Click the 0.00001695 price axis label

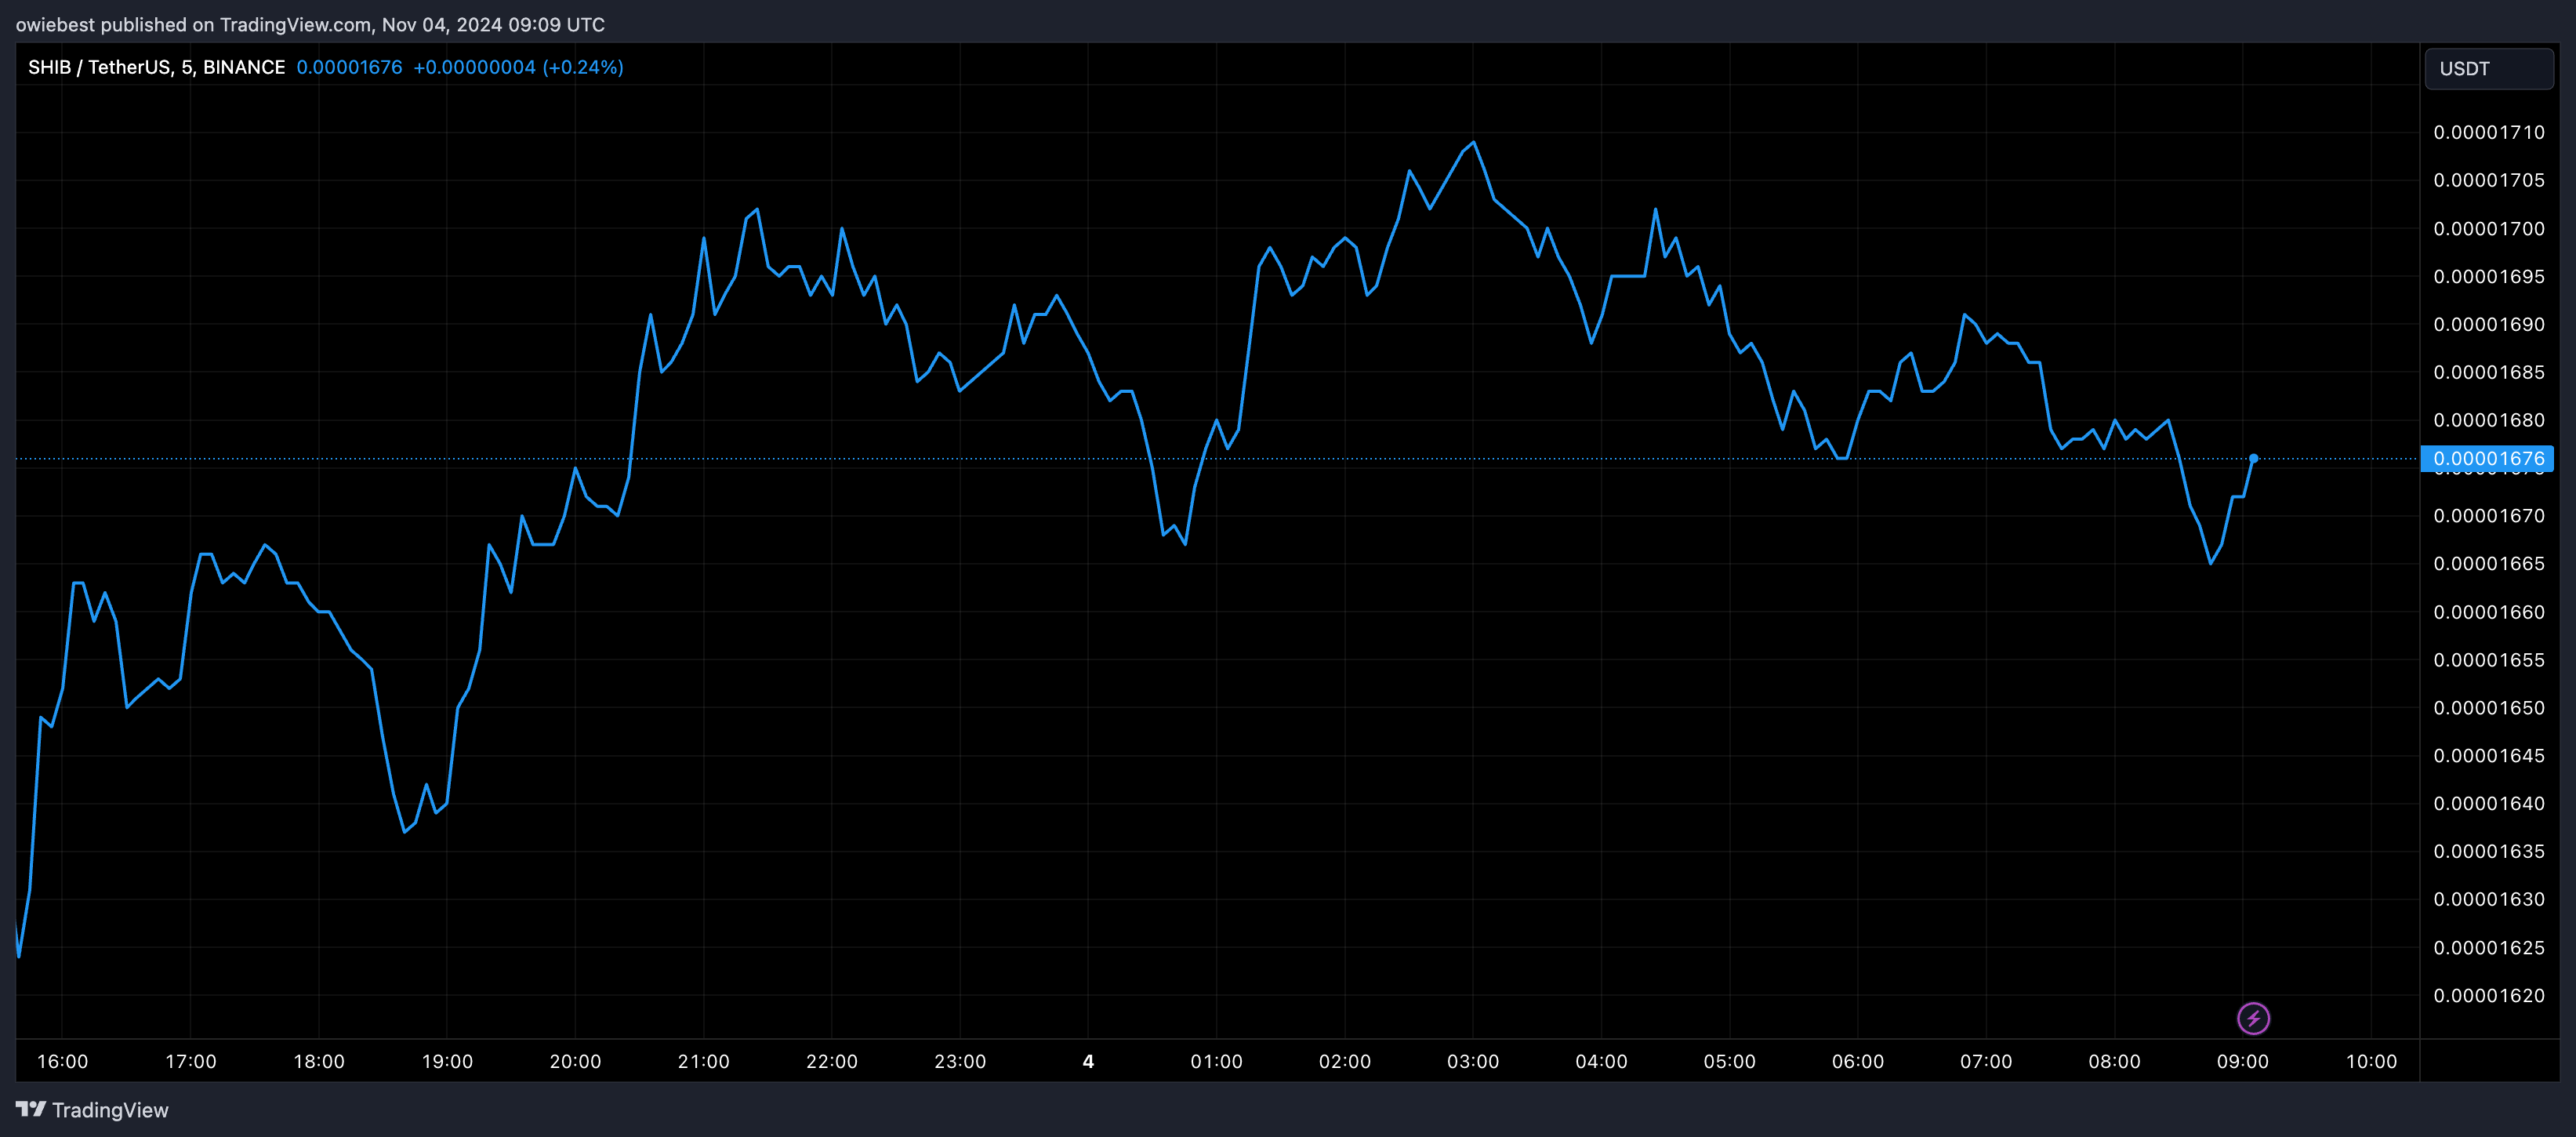2489,276
